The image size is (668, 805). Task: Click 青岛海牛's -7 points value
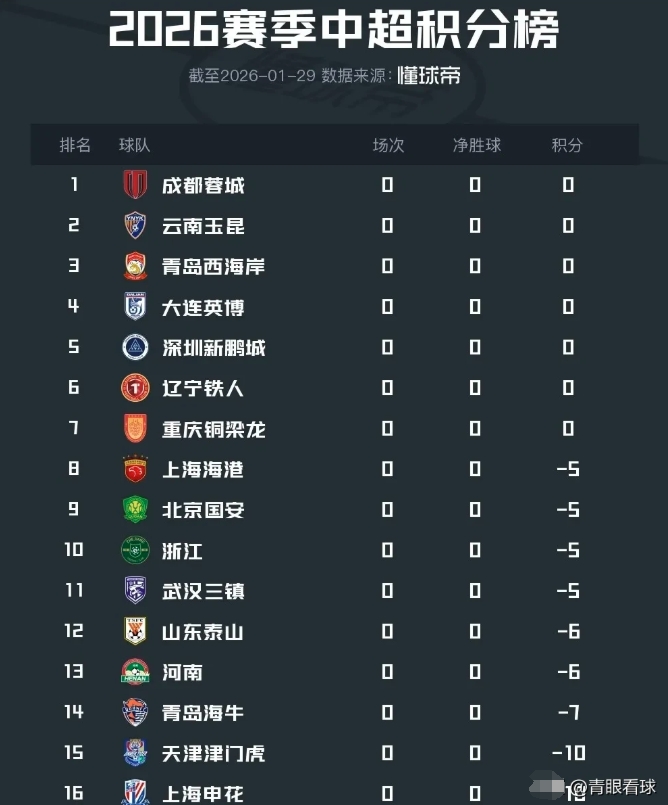tap(568, 713)
